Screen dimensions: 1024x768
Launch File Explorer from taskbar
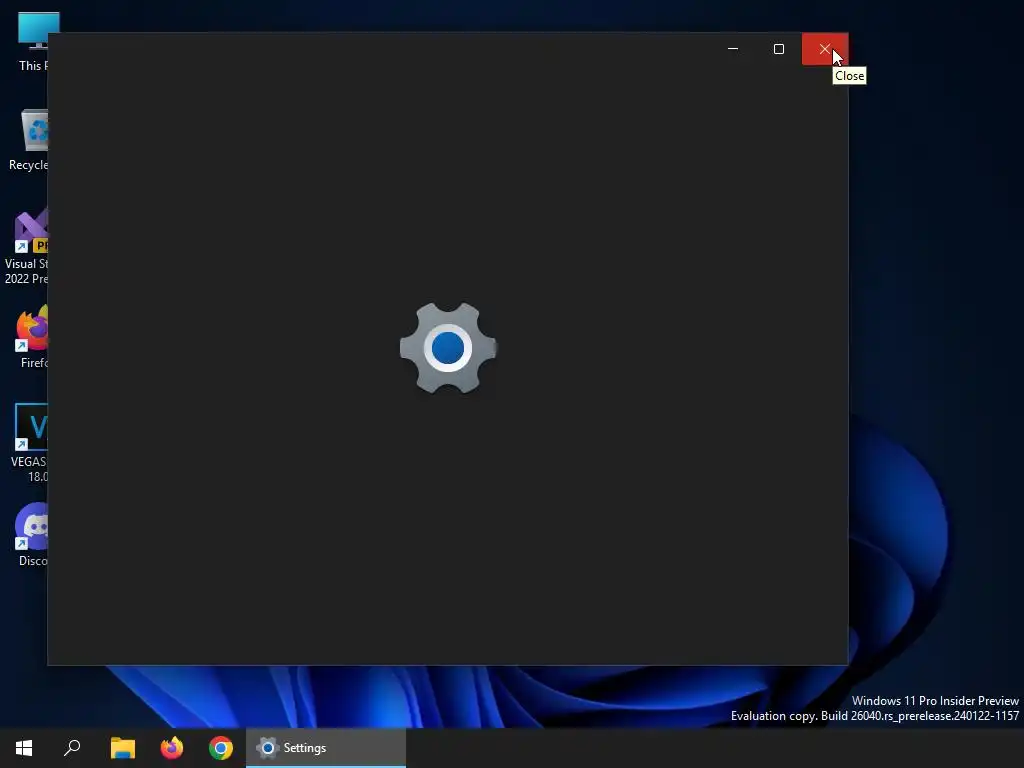[x=123, y=748]
